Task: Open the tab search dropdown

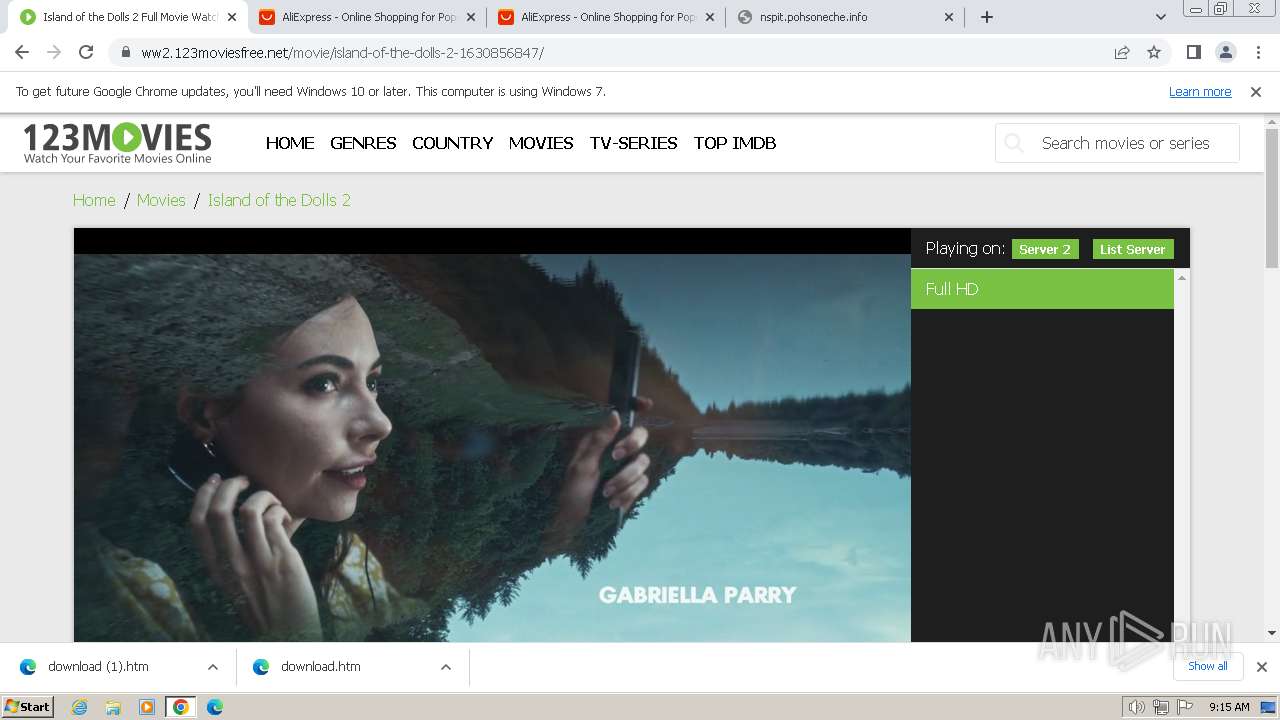Action: coord(1161,17)
